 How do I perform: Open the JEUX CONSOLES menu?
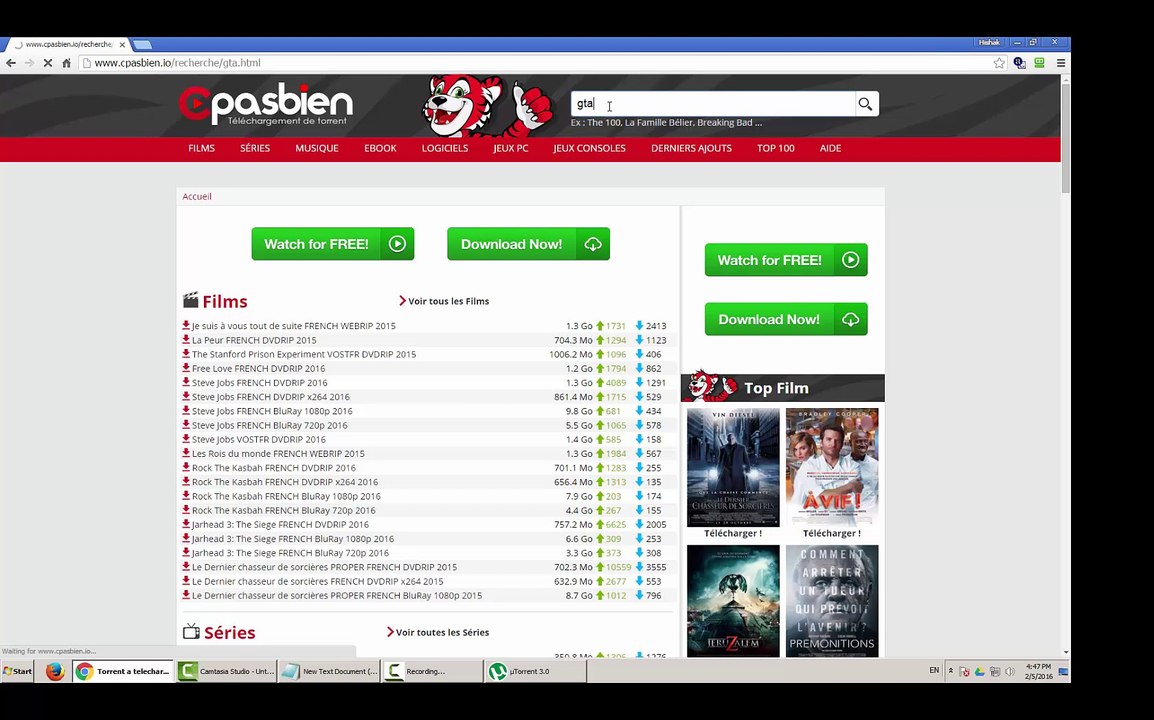590,149
